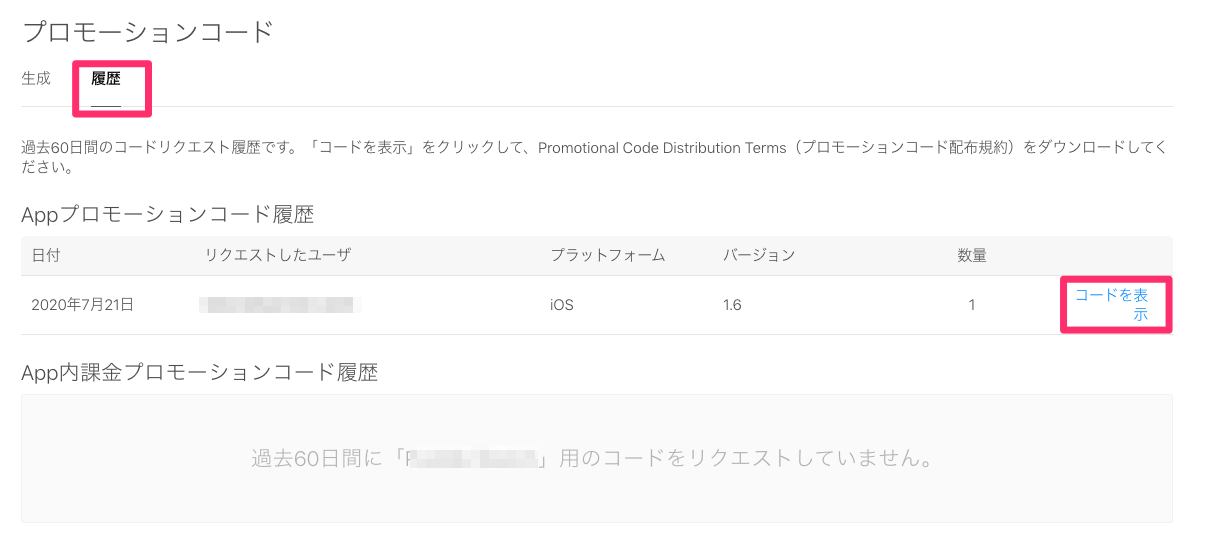Click the blurred requesting user cell
Viewport: 1214px width, 549px height.
[280, 304]
